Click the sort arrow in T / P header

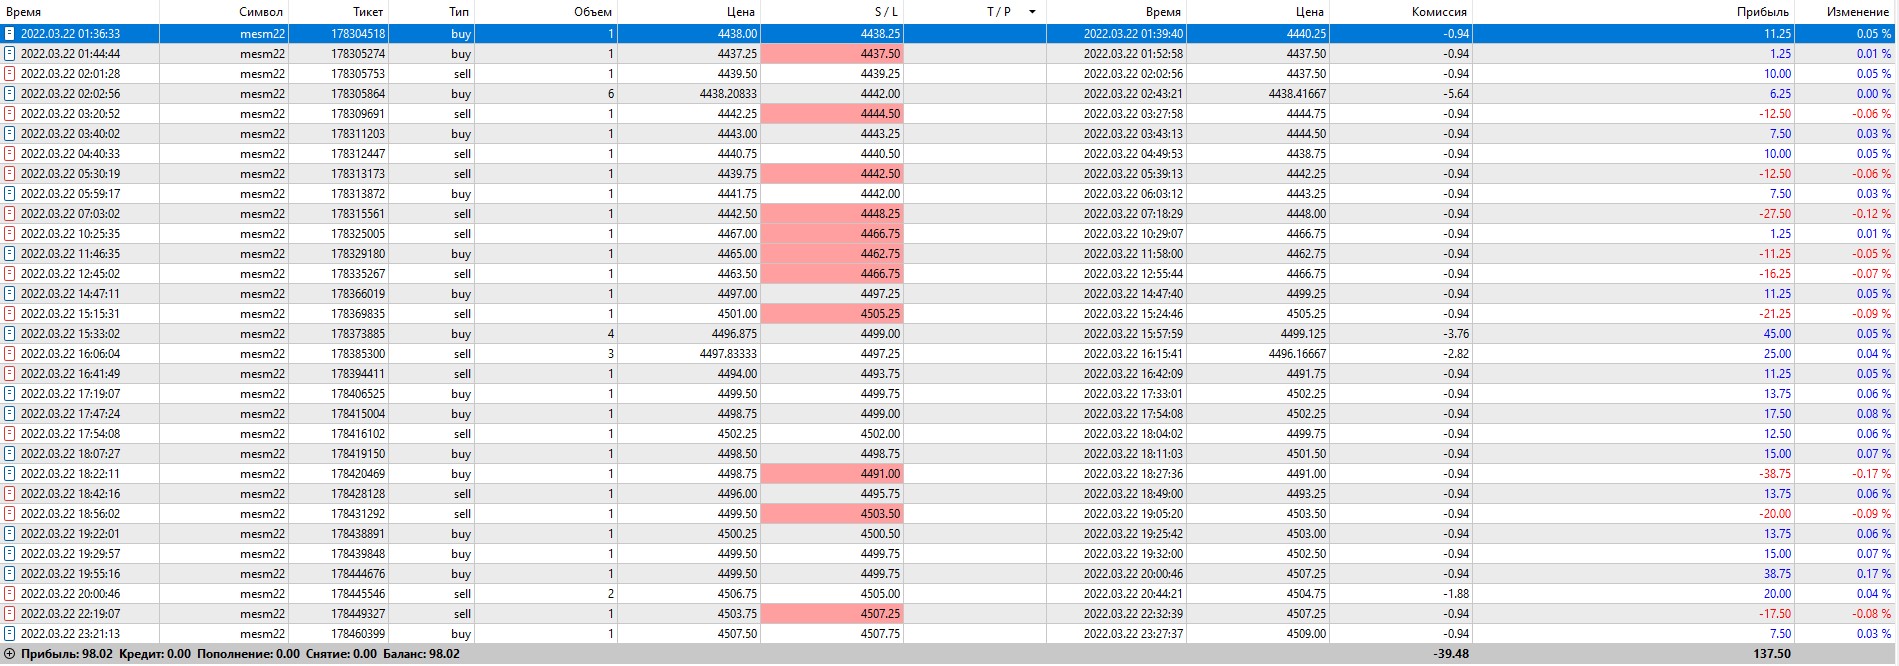point(1032,12)
